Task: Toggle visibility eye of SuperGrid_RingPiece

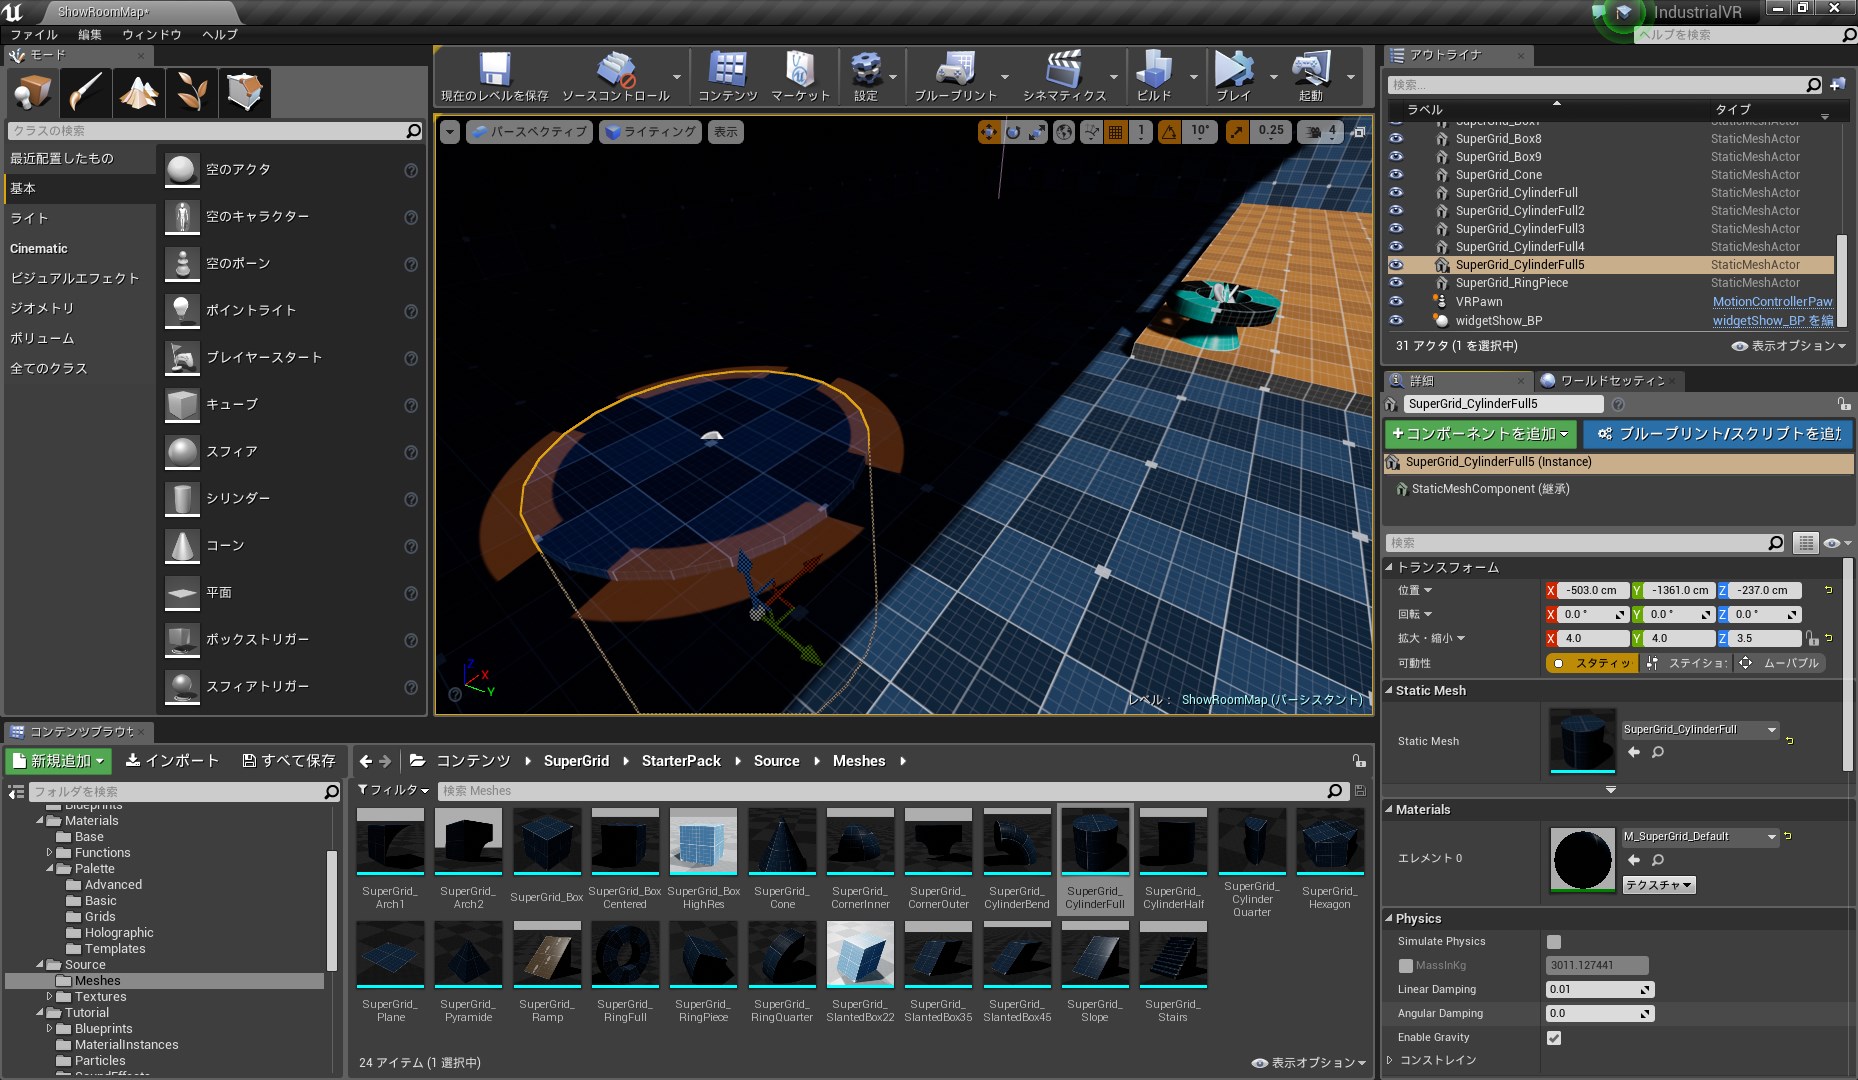Action: click(x=1396, y=283)
